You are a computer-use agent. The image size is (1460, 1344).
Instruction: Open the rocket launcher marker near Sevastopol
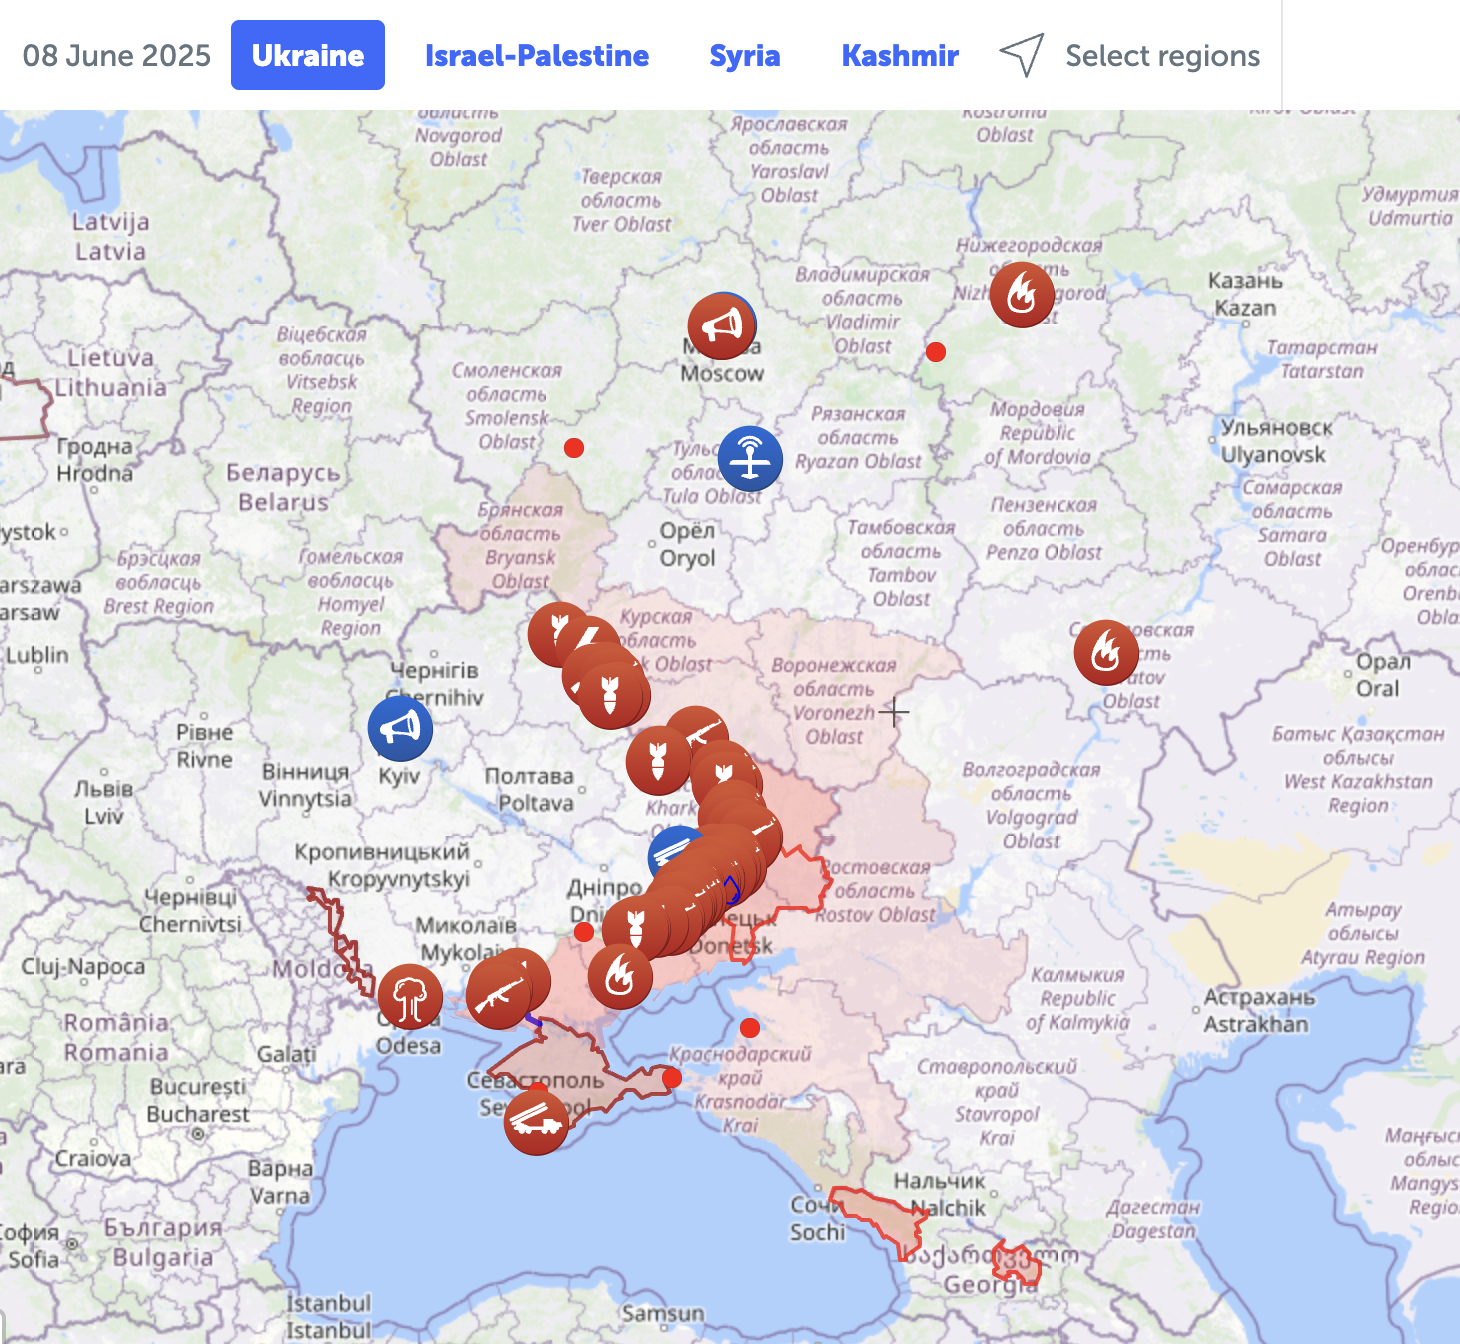pos(536,1122)
